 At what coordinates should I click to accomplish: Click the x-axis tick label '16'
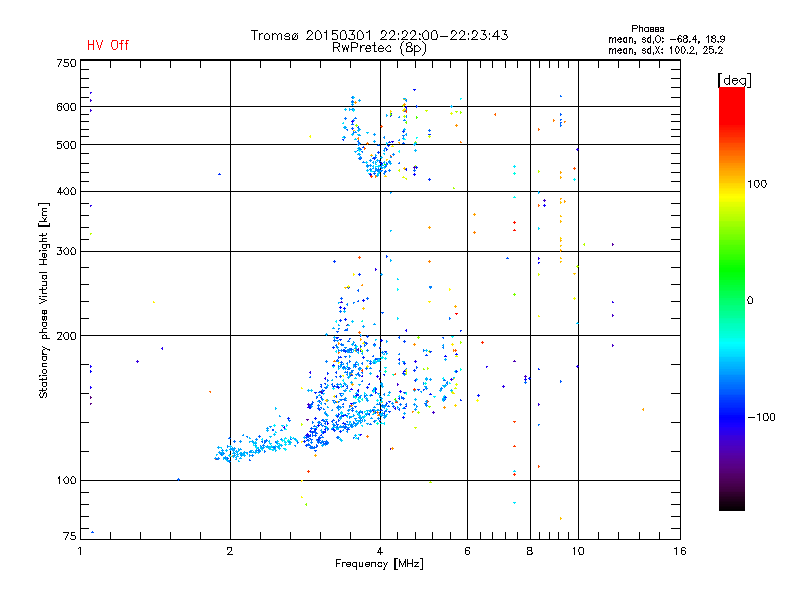(x=680, y=551)
